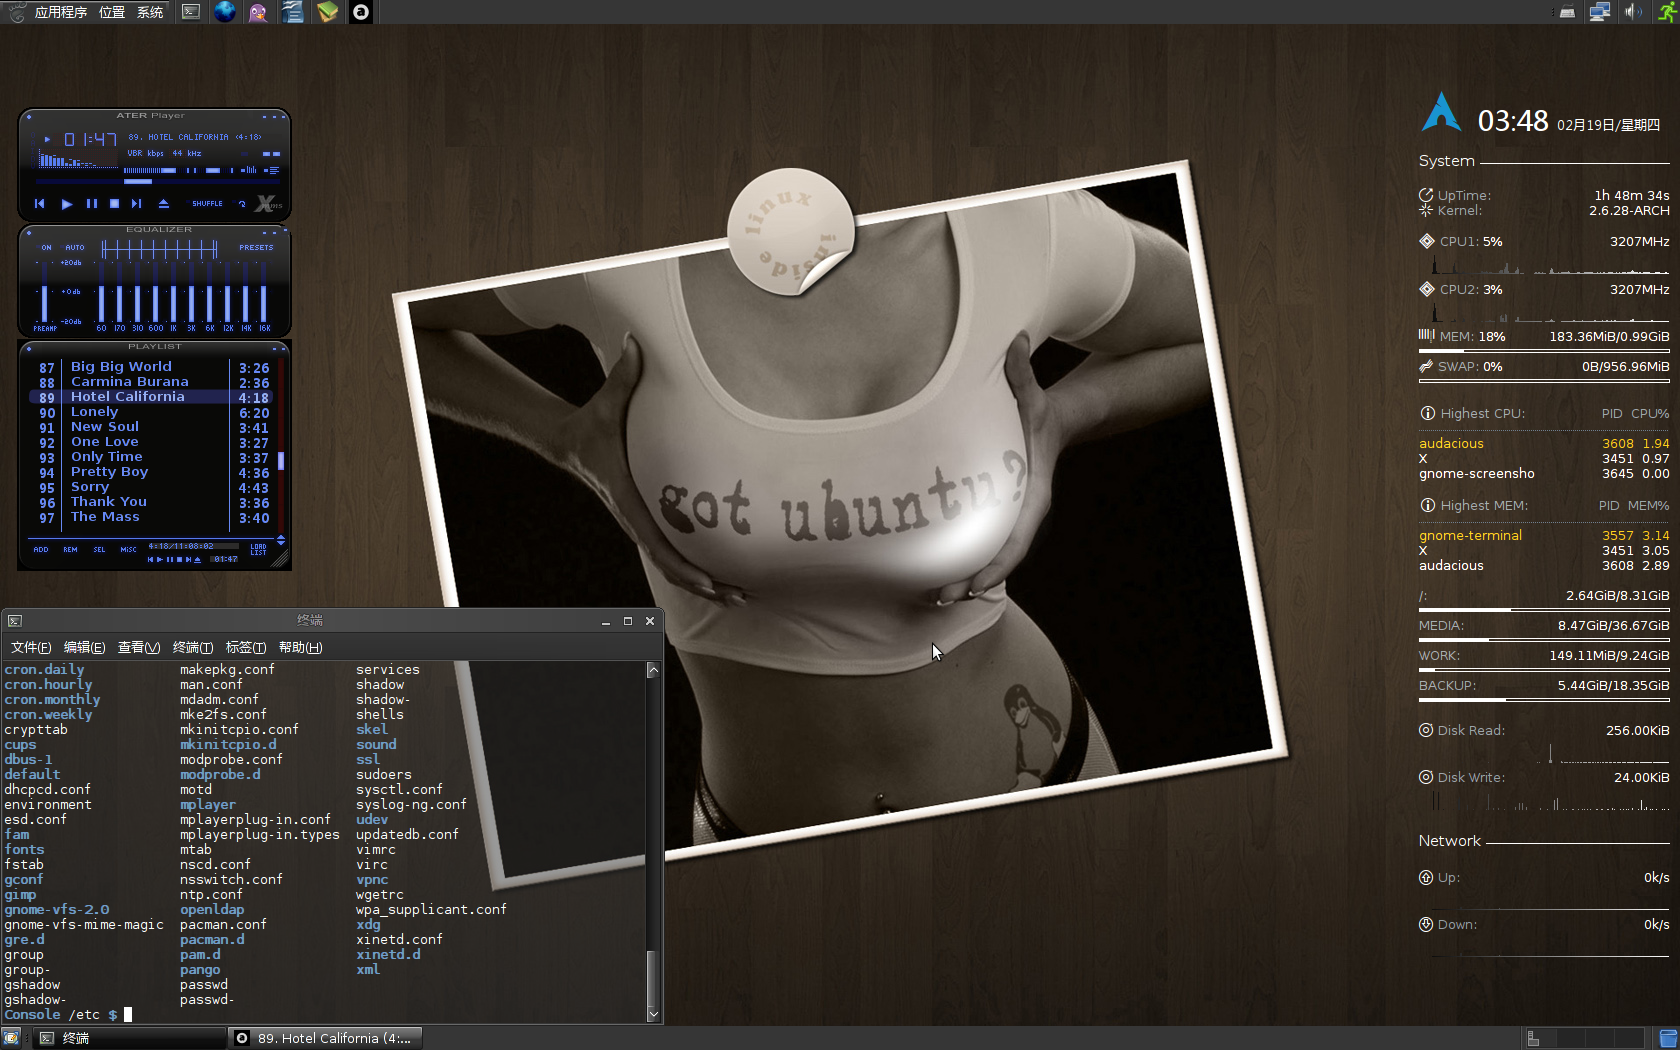This screenshot has width=1680, height=1050.
Task: Select 'Only Time' track in playlist
Action: click(x=107, y=457)
